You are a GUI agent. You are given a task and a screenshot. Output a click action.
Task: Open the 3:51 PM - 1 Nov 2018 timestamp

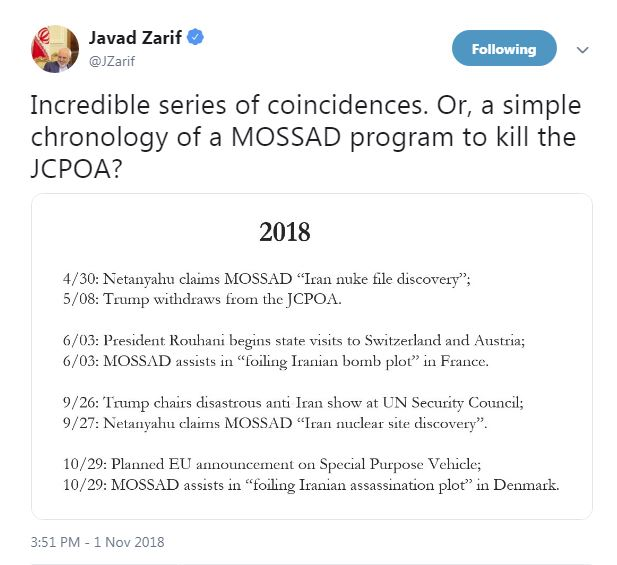pyautogui.click(x=98, y=542)
